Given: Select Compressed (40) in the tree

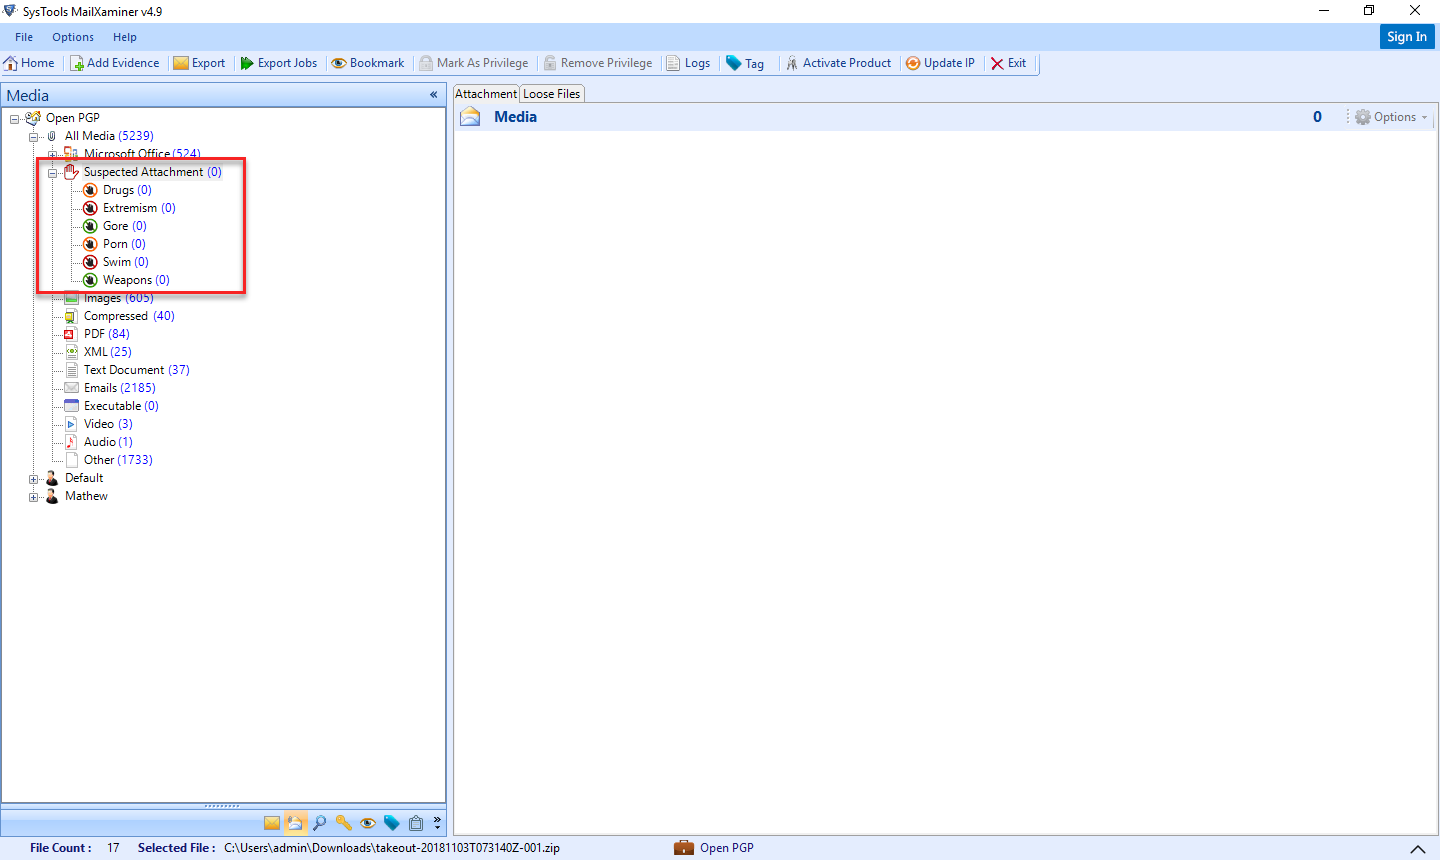Looking at the screenshot, I should (129, 316).
